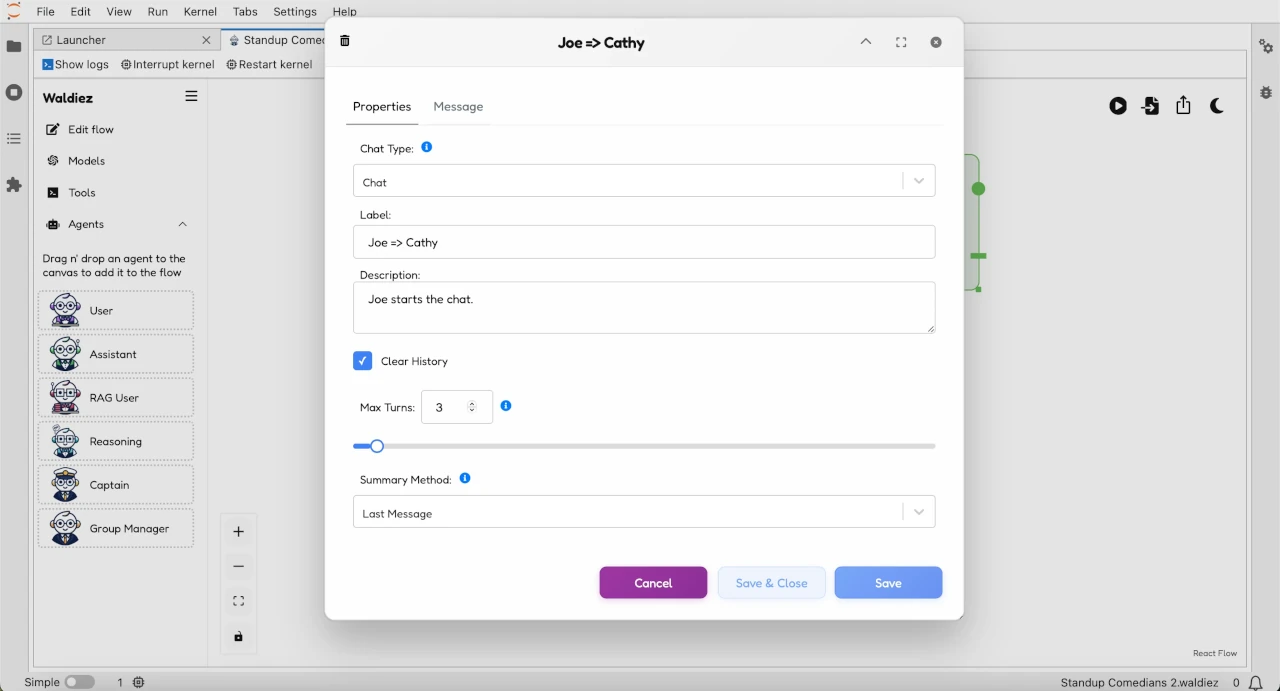Screen dimensions: 1280x691
Task: Click the trash delete icon in dialog header
Action: point(345,41)
